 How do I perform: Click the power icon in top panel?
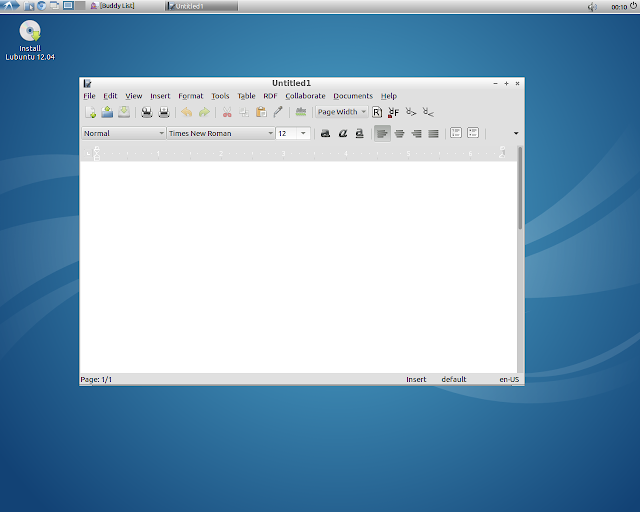coord(633,6)
